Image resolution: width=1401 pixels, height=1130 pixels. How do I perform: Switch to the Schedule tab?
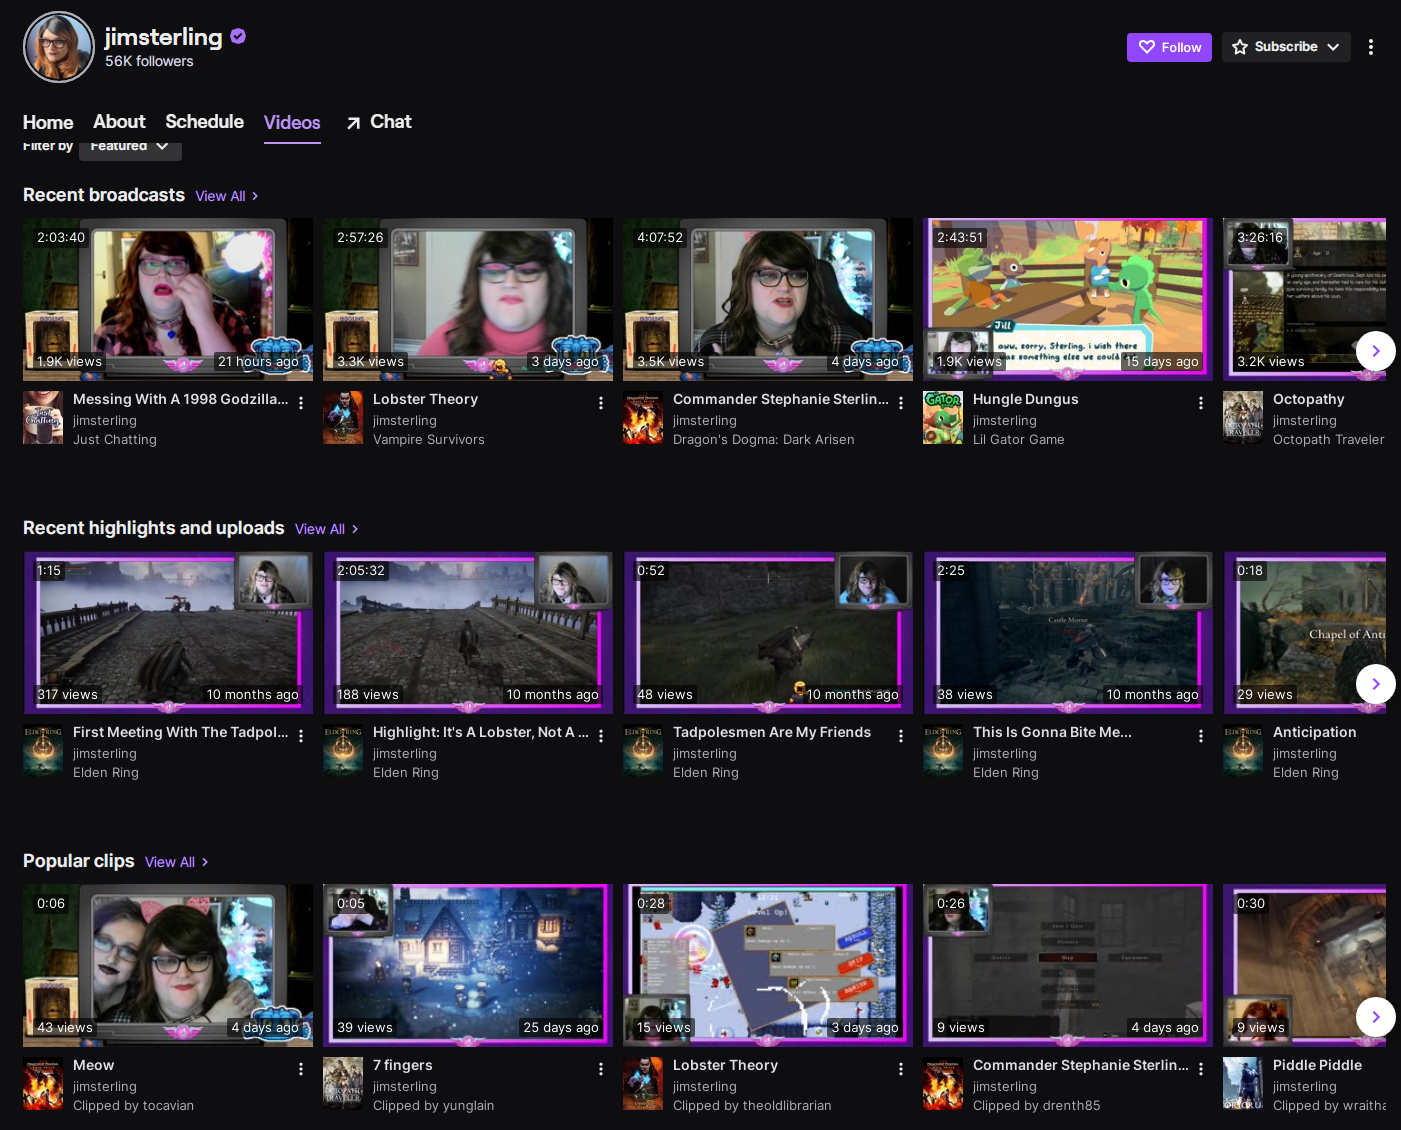coord(204,121)
